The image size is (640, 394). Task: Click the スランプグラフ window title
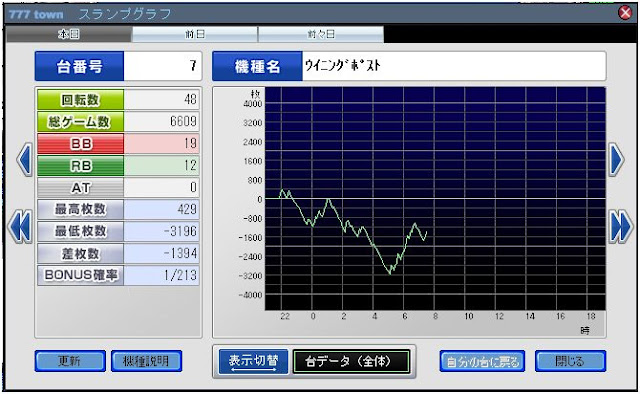click(x=124, y=14)
